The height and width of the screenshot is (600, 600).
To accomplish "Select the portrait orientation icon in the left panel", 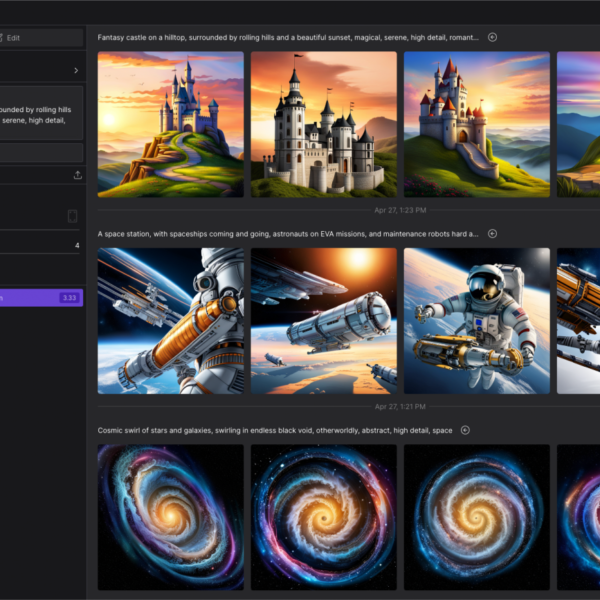I will 72,216.
